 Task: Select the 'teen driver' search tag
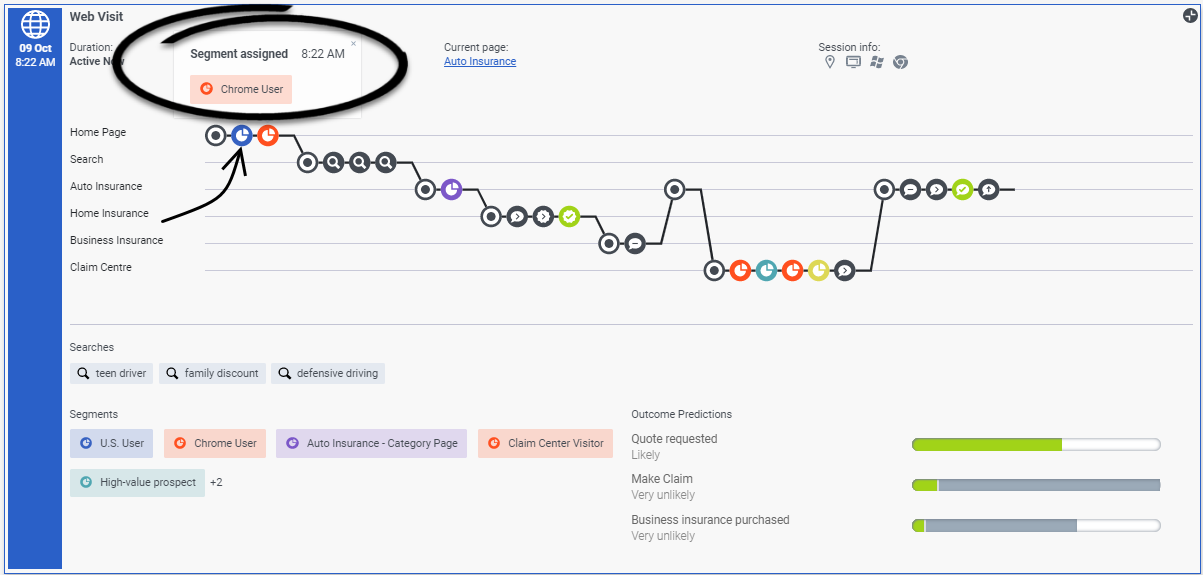(111, 373)
